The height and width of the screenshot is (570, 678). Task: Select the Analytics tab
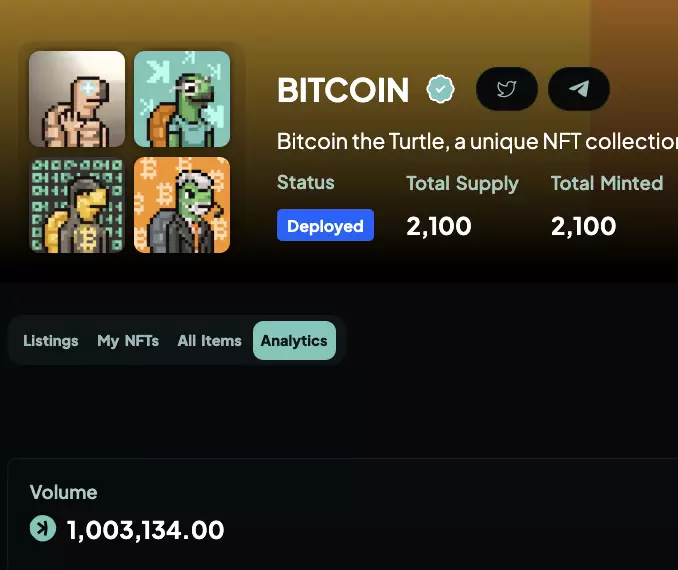click(x=294, y=341)
